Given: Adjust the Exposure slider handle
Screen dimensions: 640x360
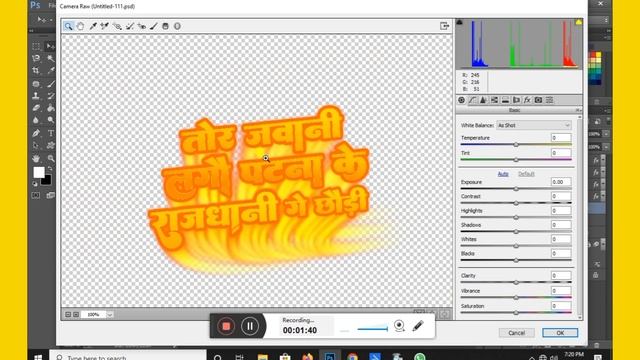Looking at the screenshot, I should (516, 189).
